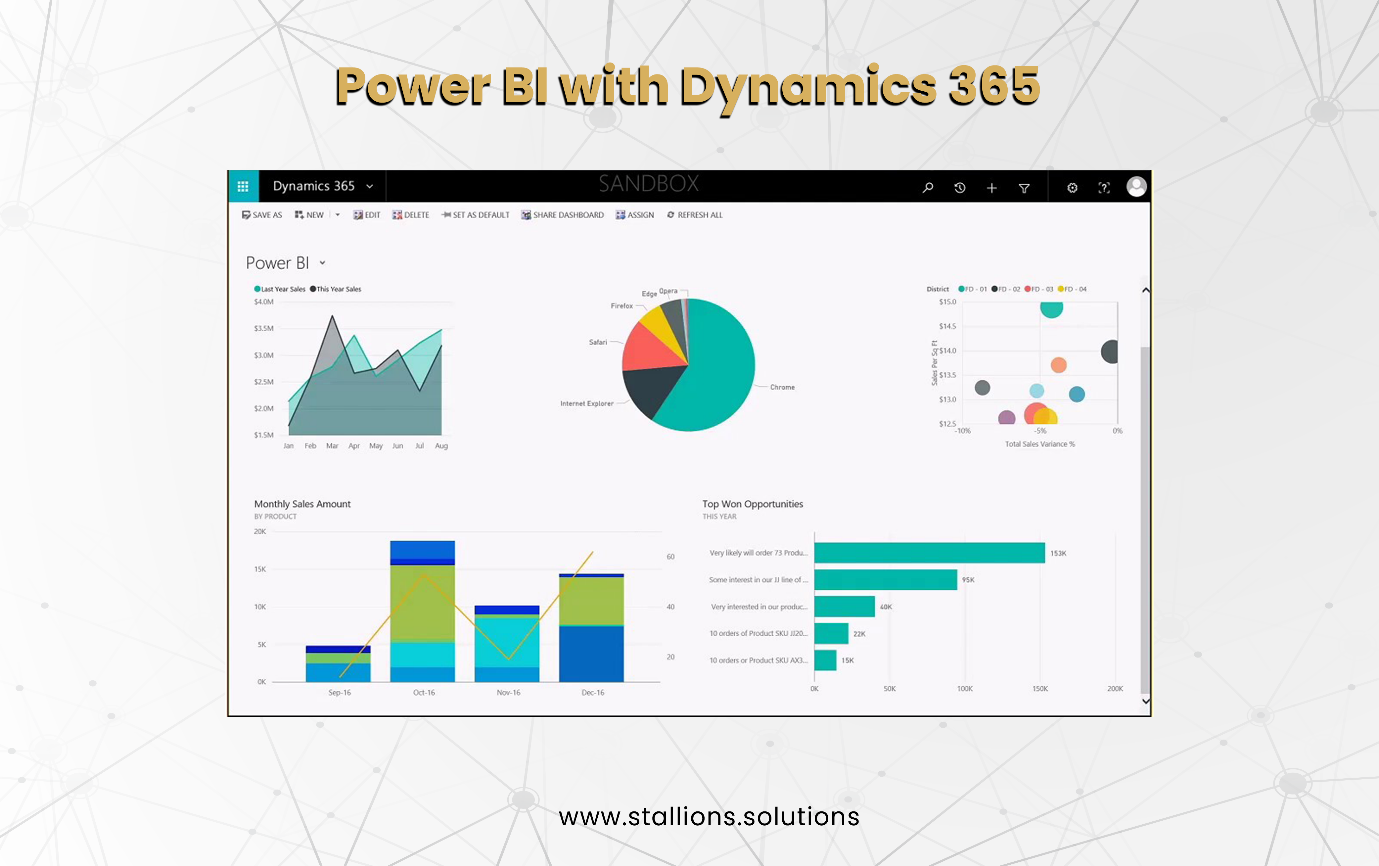Click FD - 04 district legend entry
This screenshot has height=866, width=1379.
point(1072,289)
